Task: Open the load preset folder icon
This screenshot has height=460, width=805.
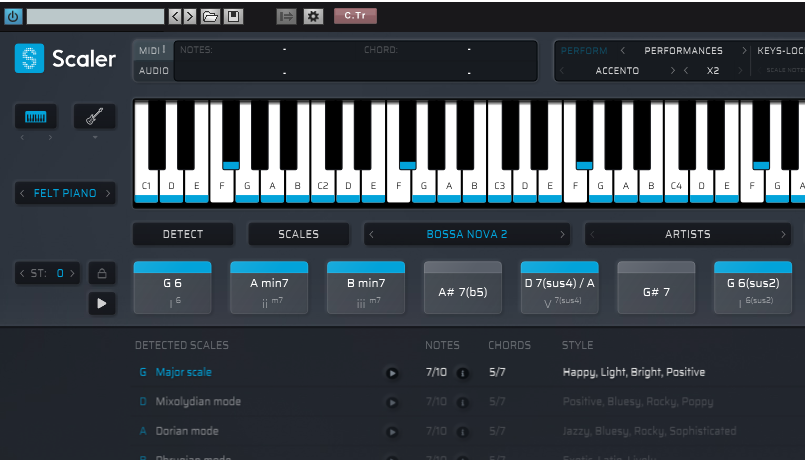Action: pos(210,16)
